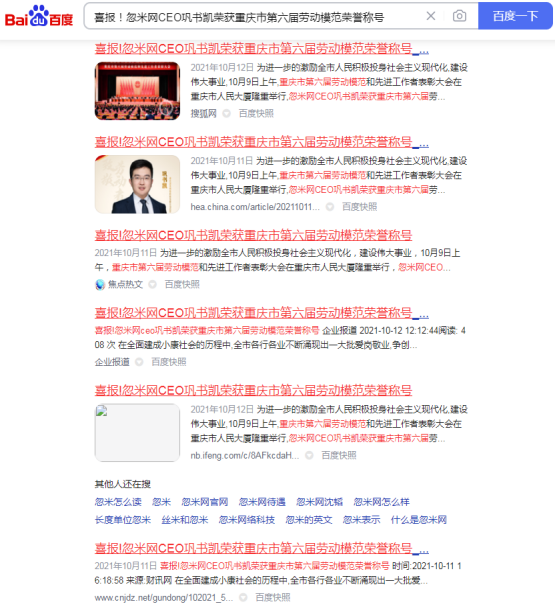
Task: Open the first result title above the hall photo
Action: tap(262, 49)
